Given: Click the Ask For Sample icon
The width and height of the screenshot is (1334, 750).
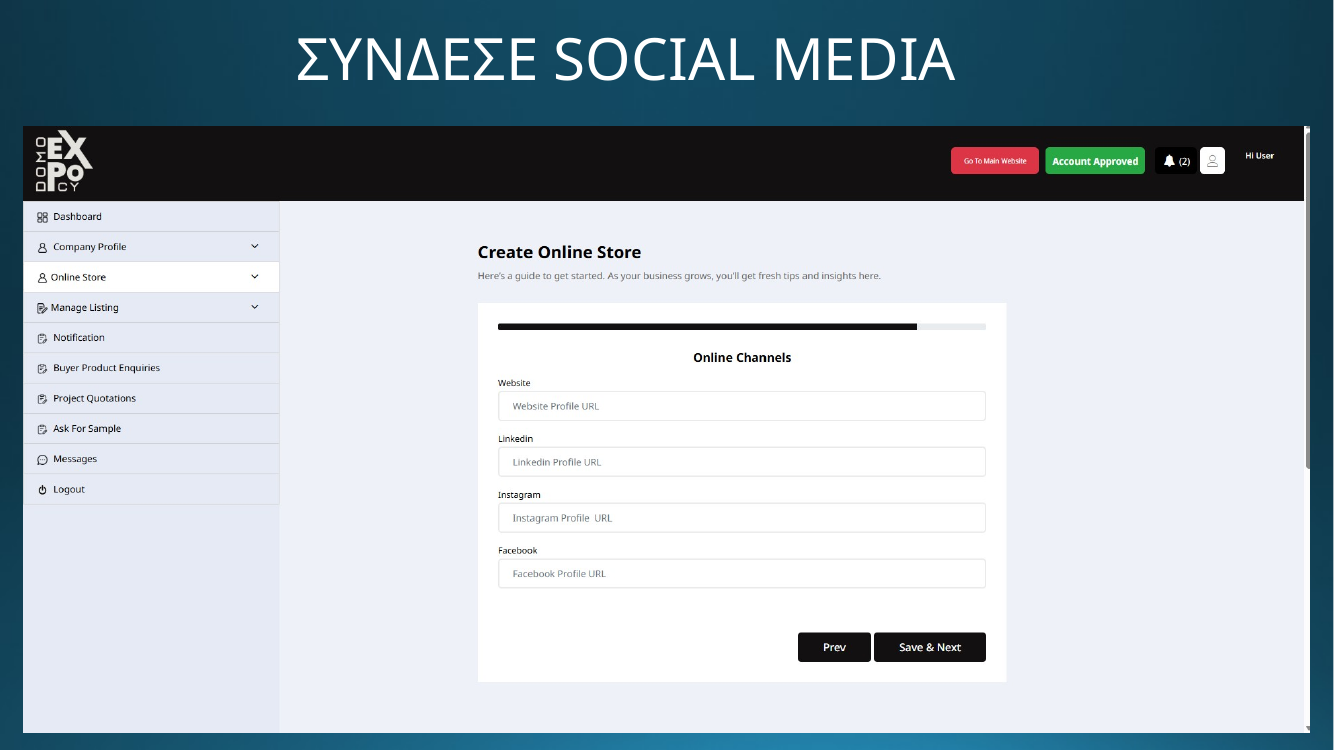Looking at the screenshot, I should 42,429.
